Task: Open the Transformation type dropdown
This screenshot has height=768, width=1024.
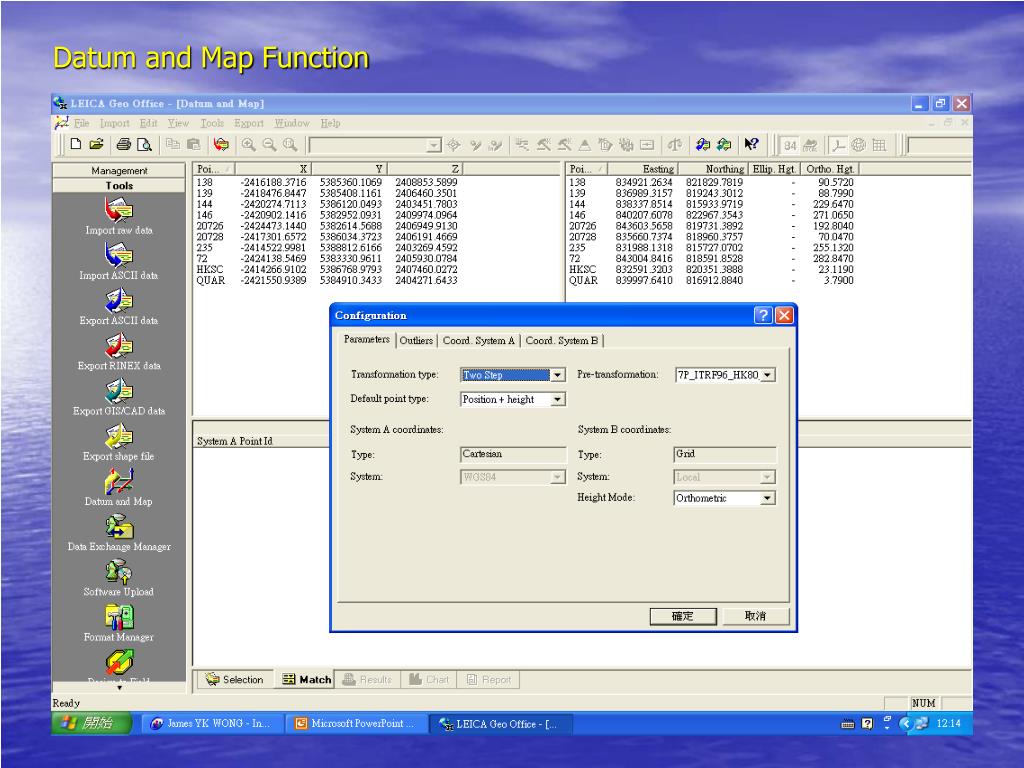Action: pos(557,375)
